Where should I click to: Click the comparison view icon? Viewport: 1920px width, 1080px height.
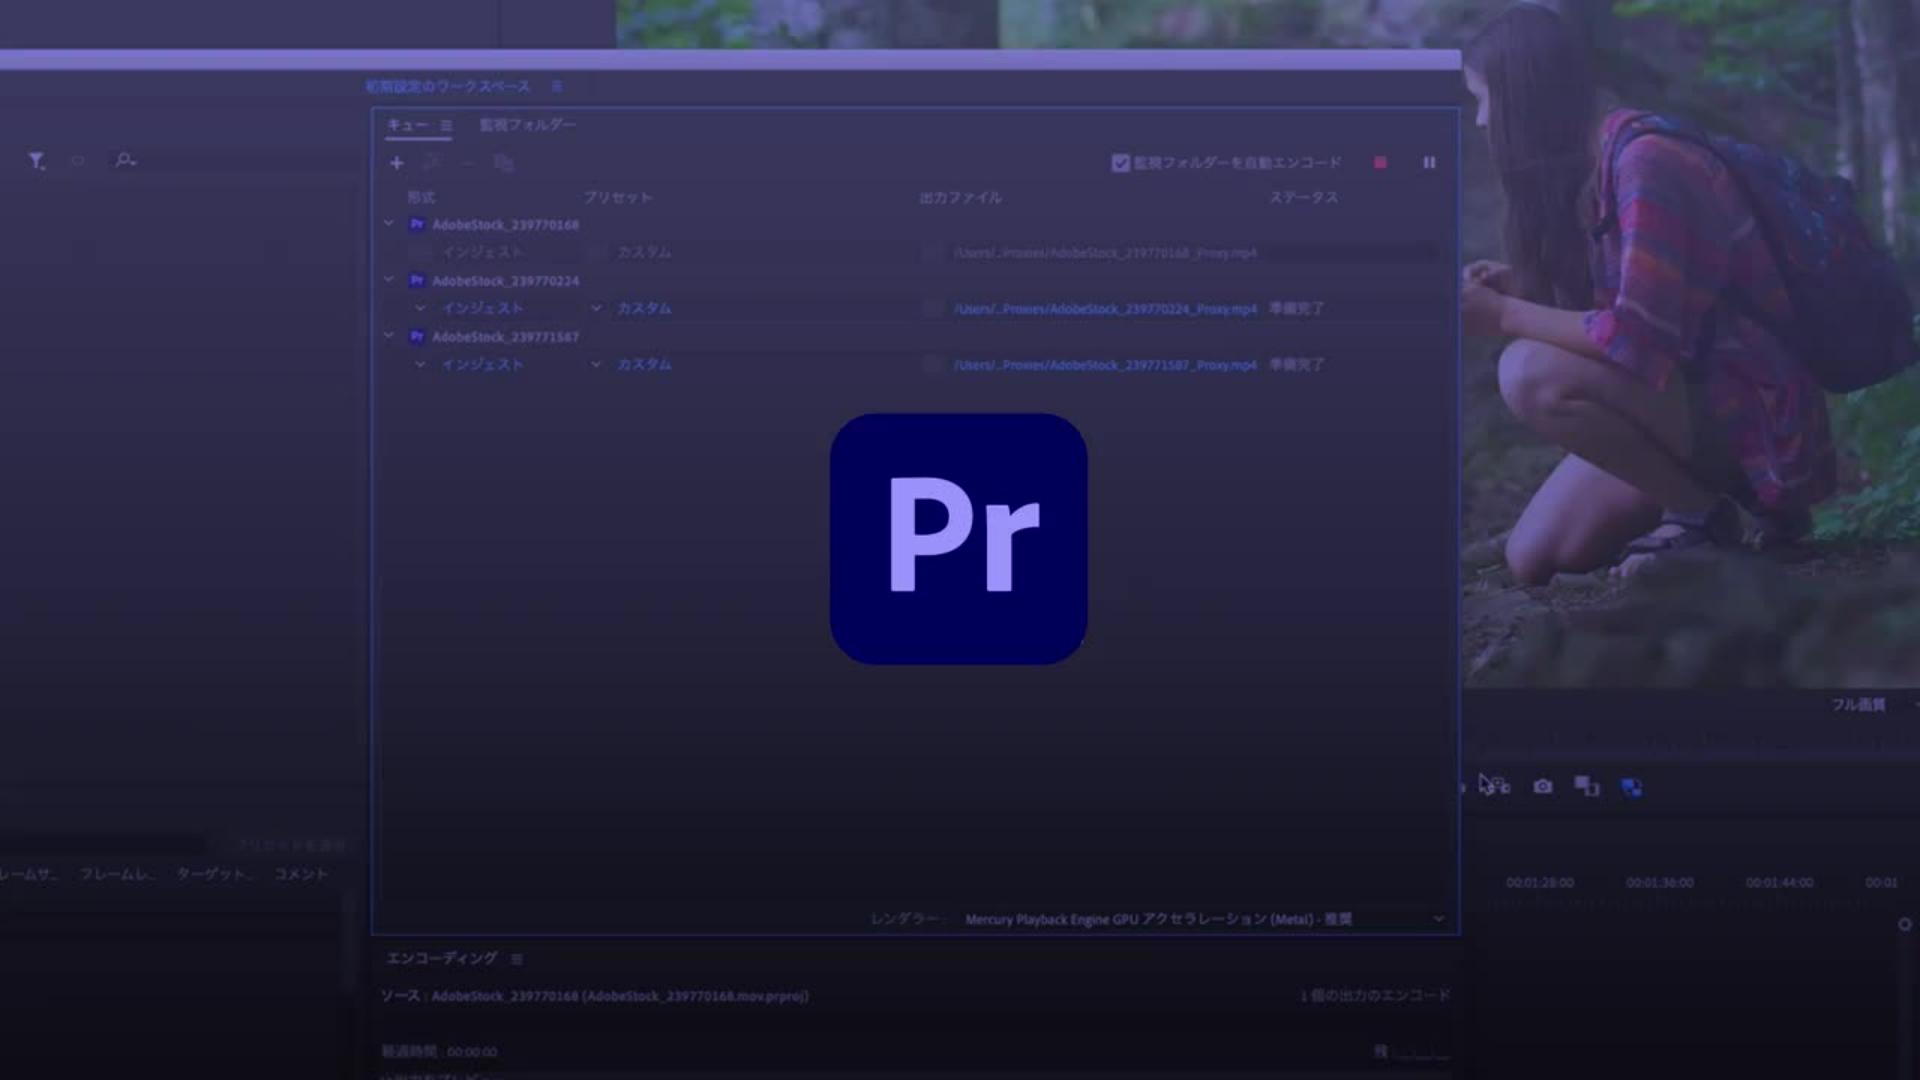pos(1587,787)
